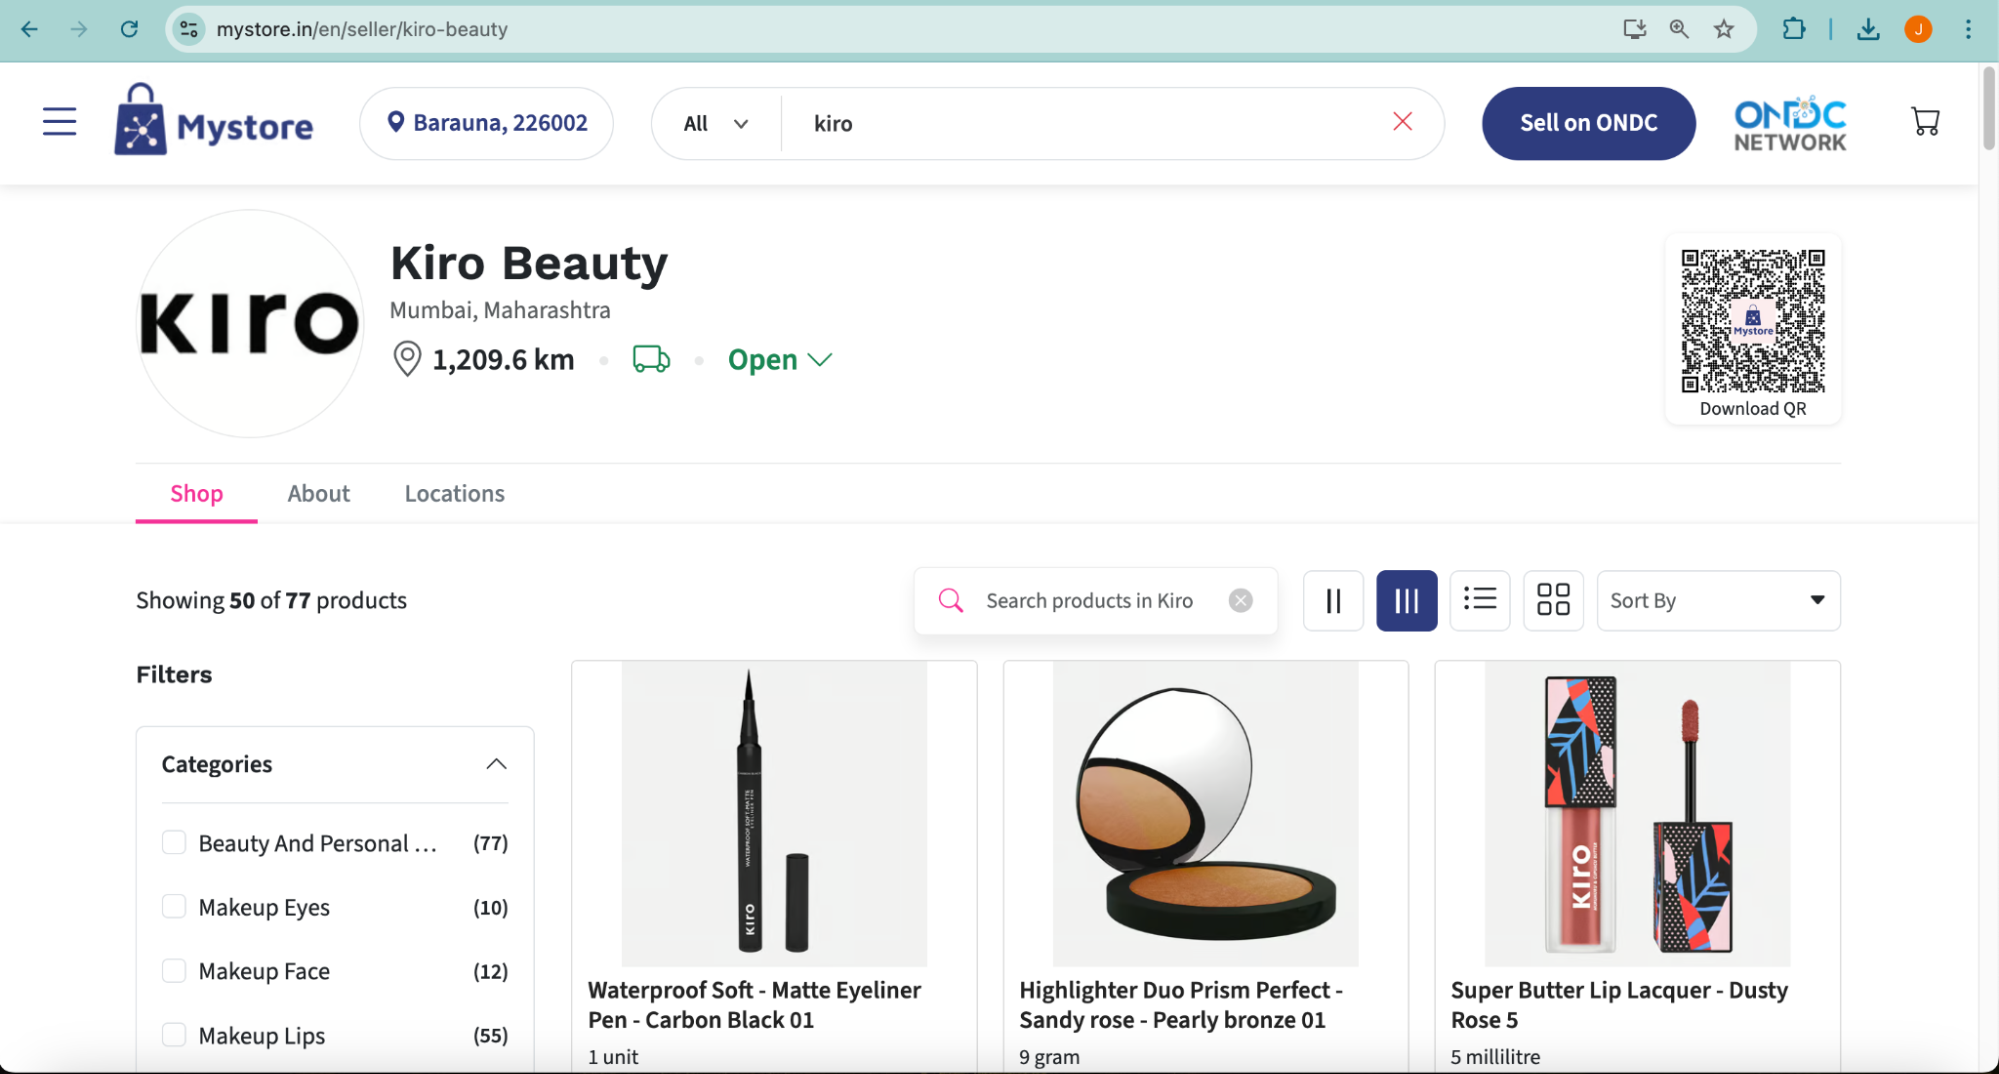Switch to the About tab

pos(318,493)
